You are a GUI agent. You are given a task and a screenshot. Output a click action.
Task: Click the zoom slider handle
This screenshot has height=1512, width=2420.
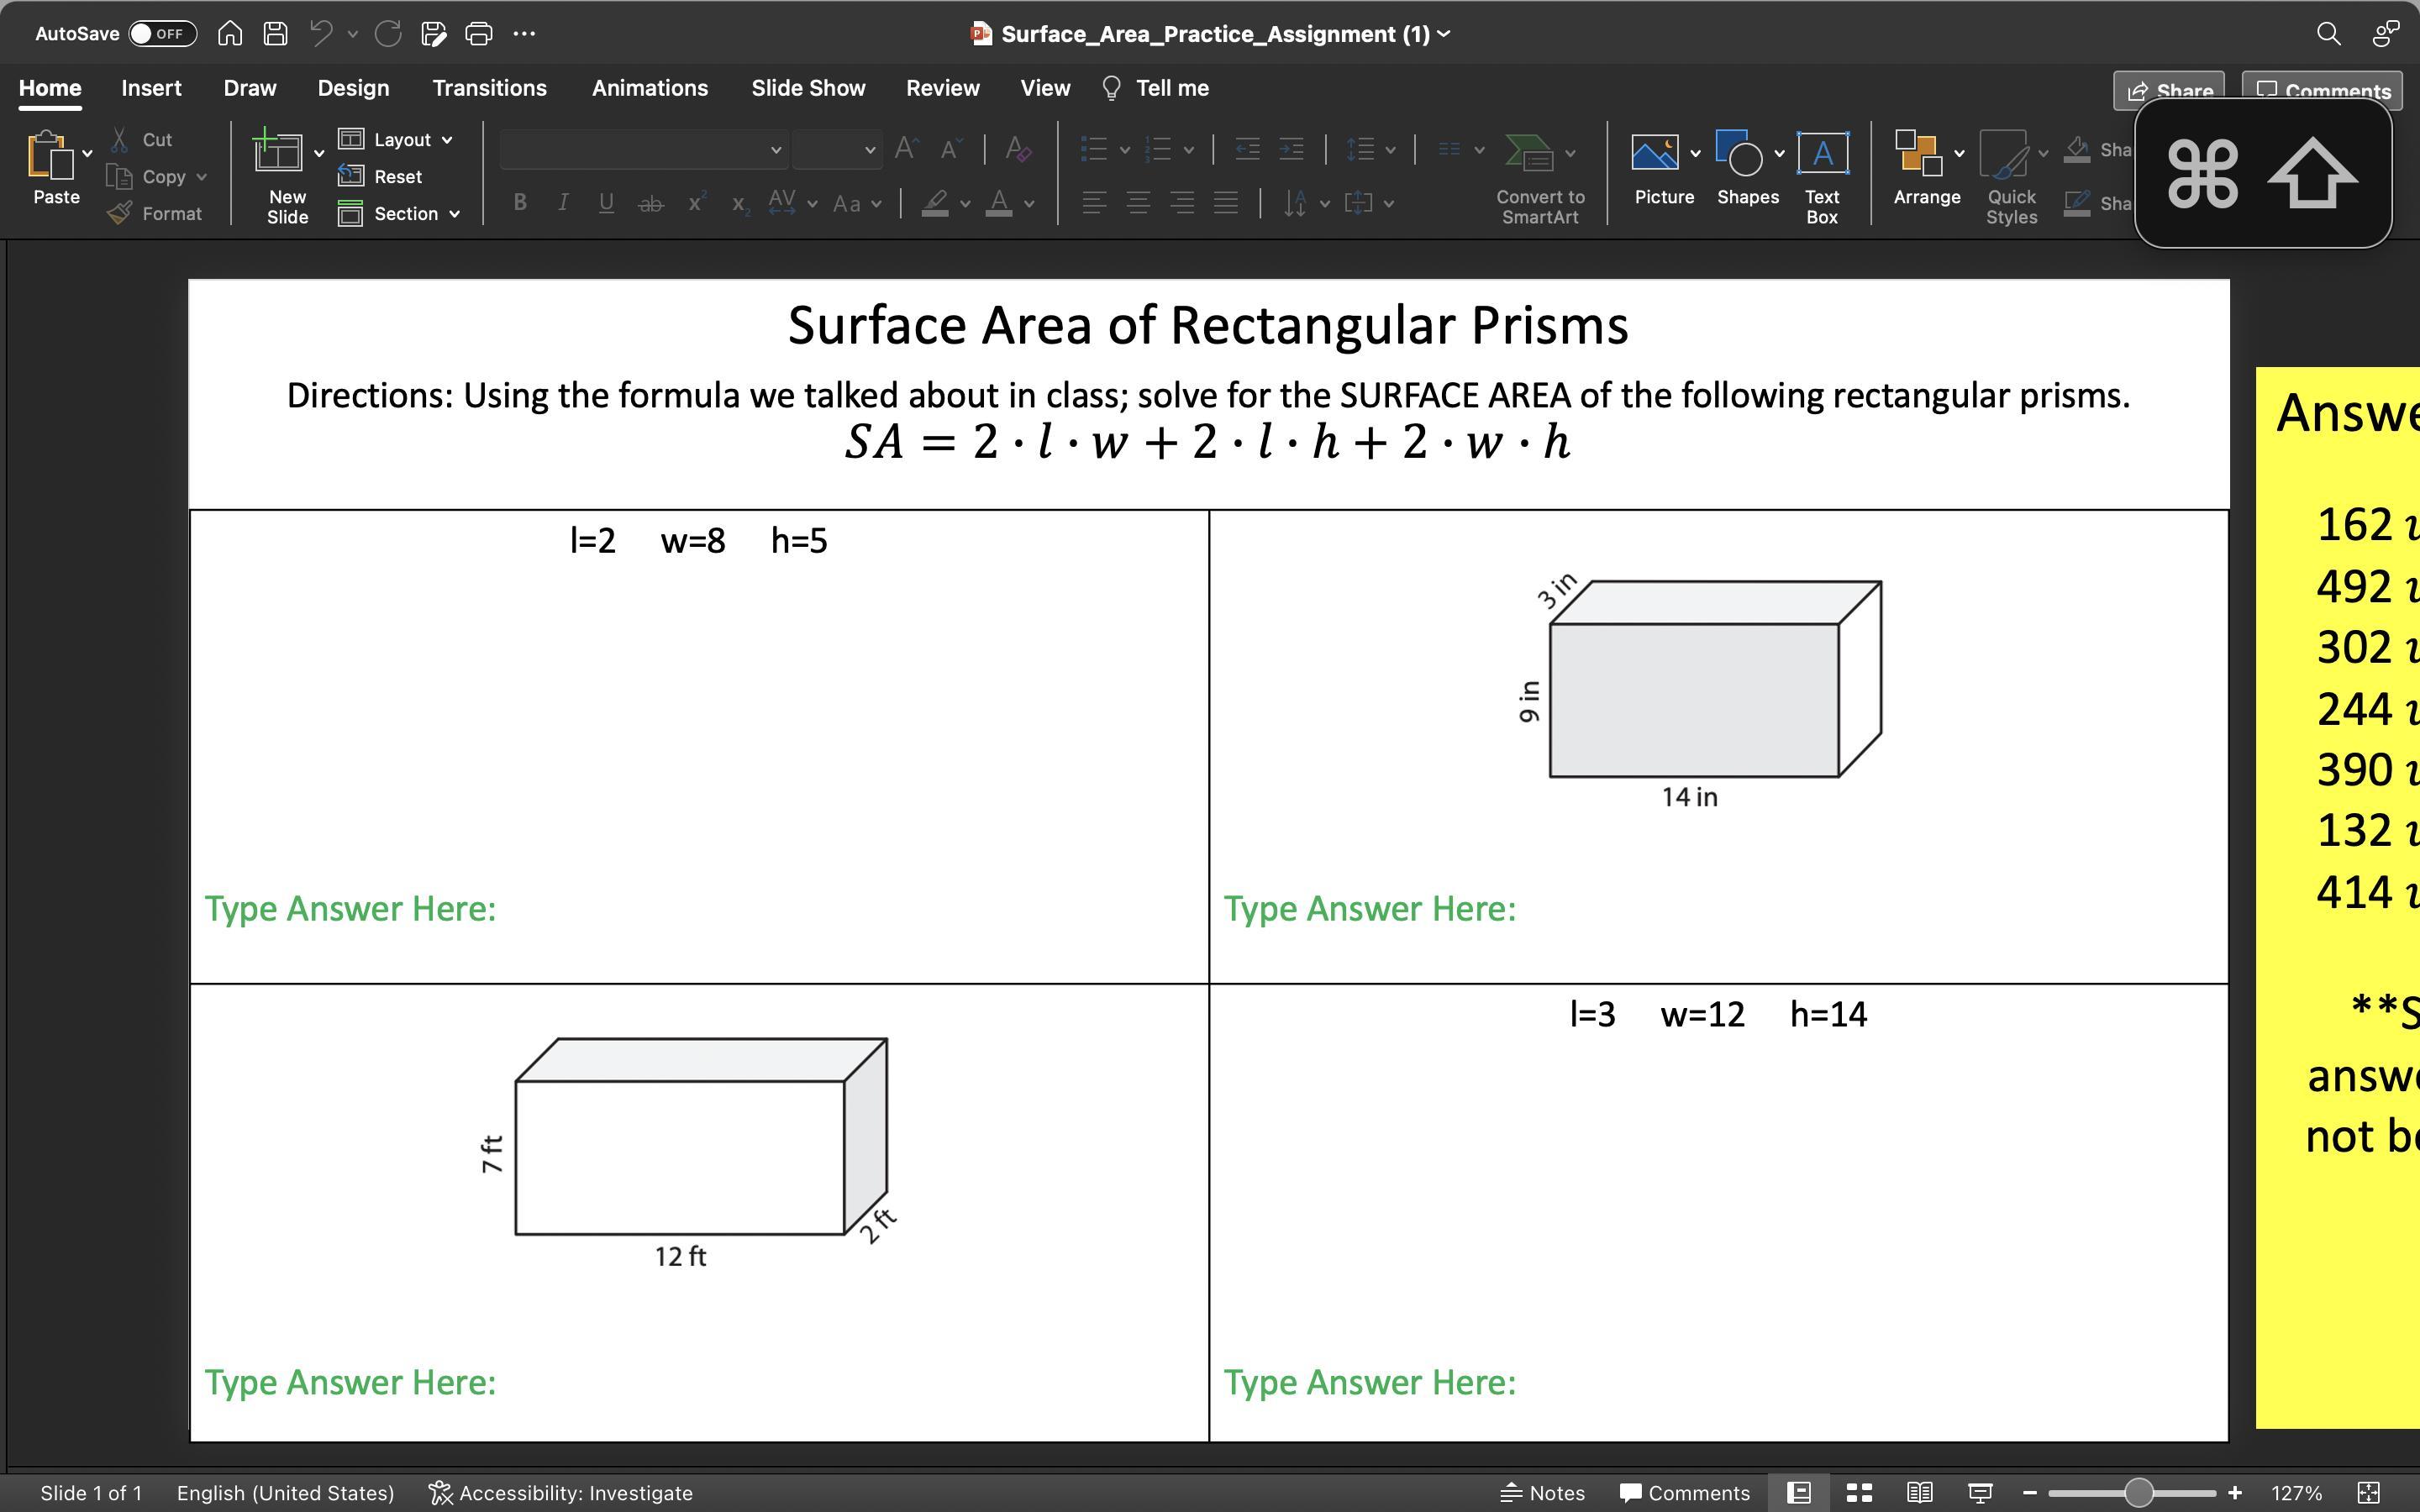point(2138,1492)
